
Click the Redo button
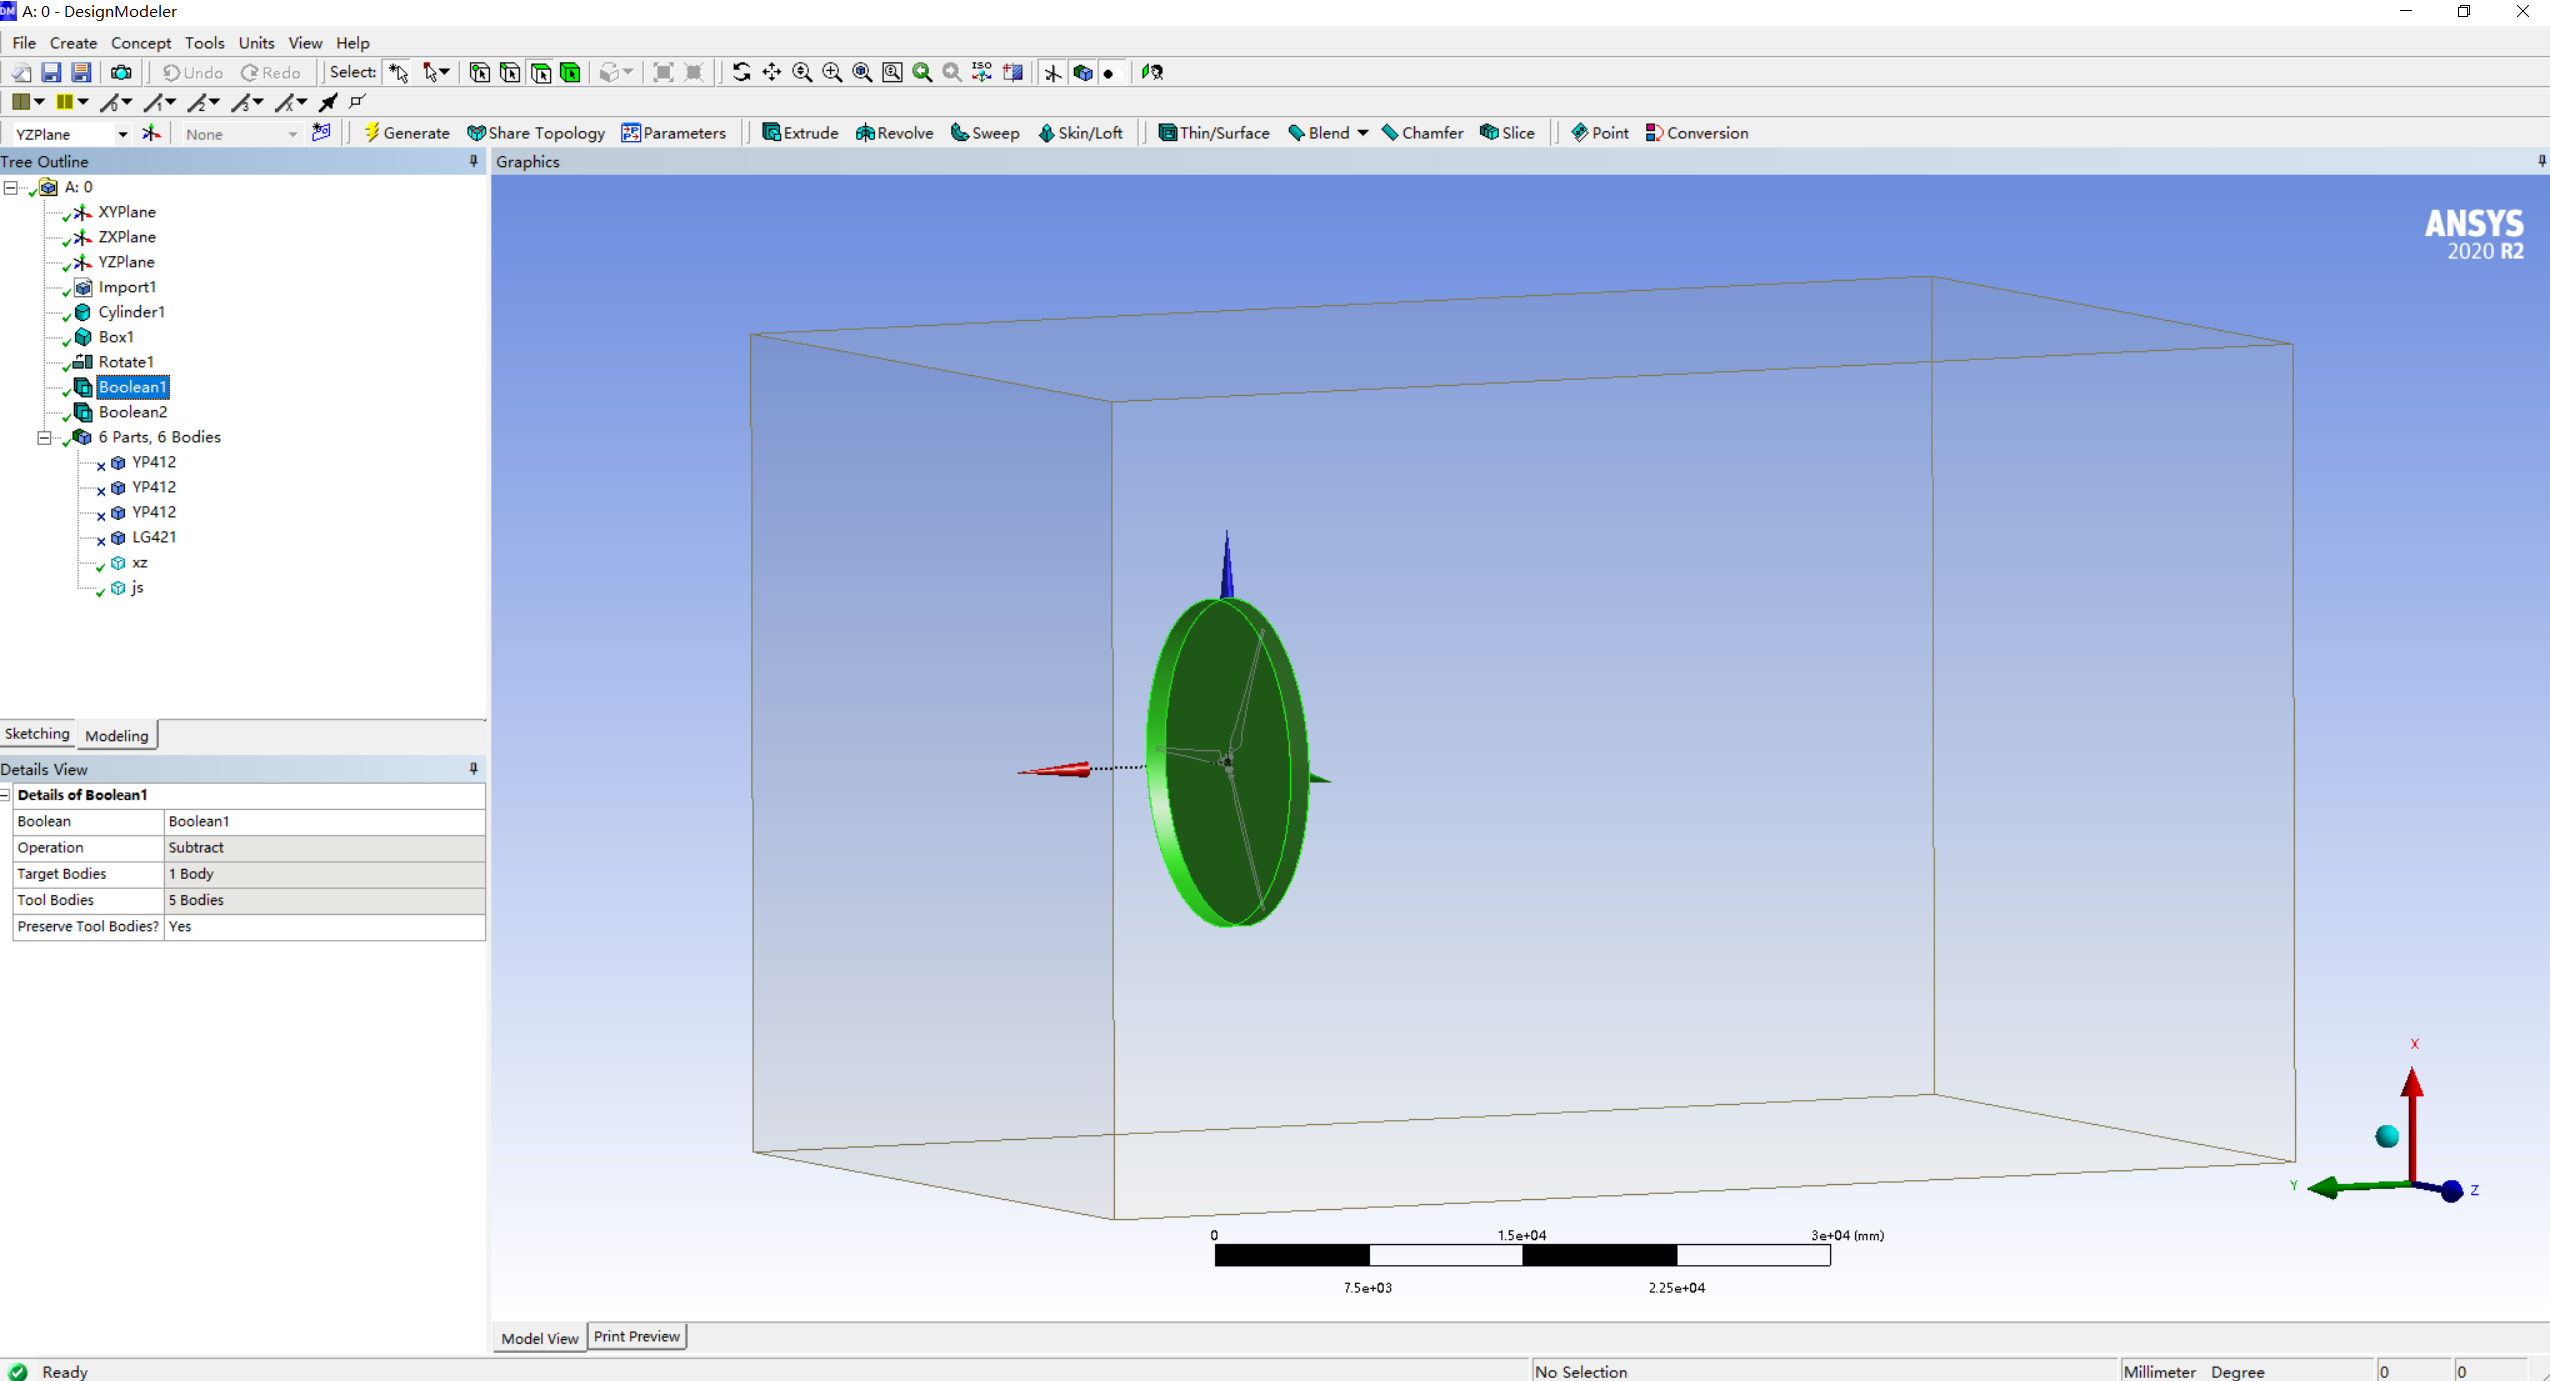(271, 72)
